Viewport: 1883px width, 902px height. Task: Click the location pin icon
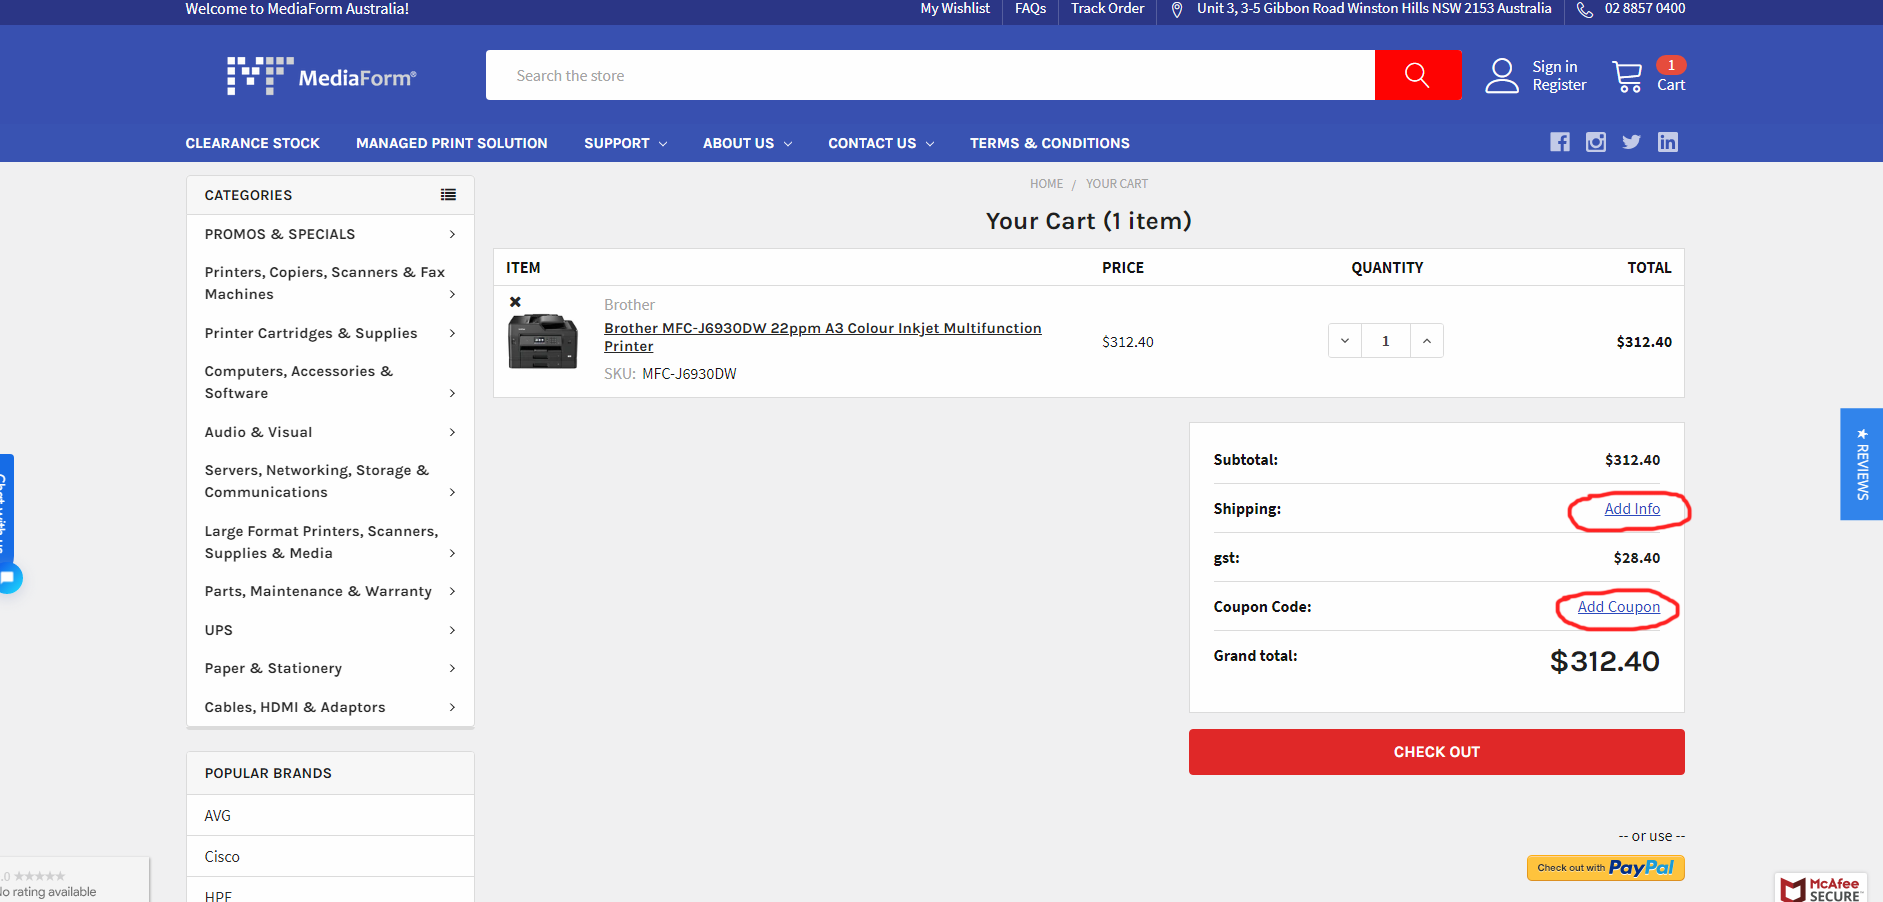(x=1177, y=9)
